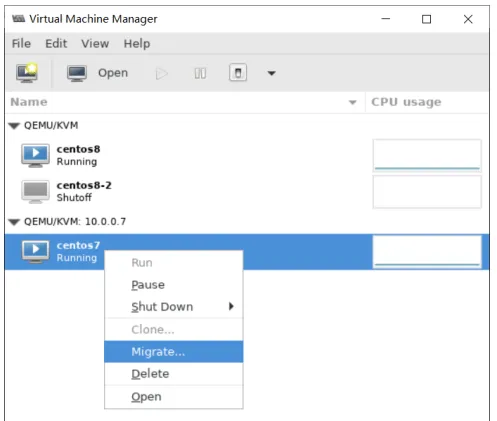Collapse the QEMU/KVM: 10.0.0.7 group
497x421 pixels.
(x=14, y=222)
